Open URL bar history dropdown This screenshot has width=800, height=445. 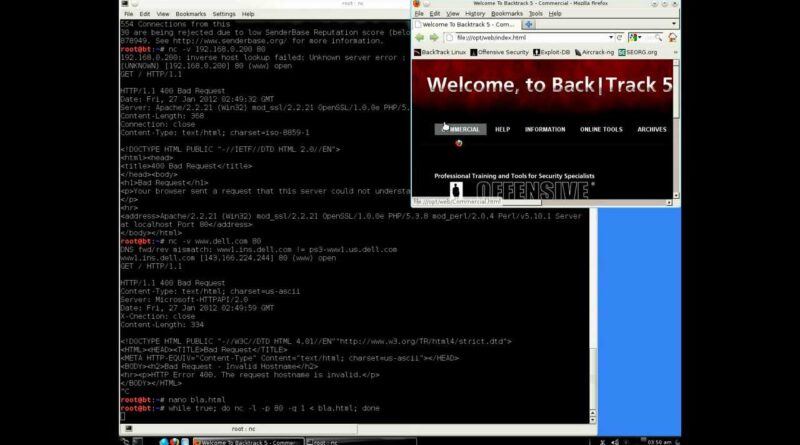tap(611, 38)
